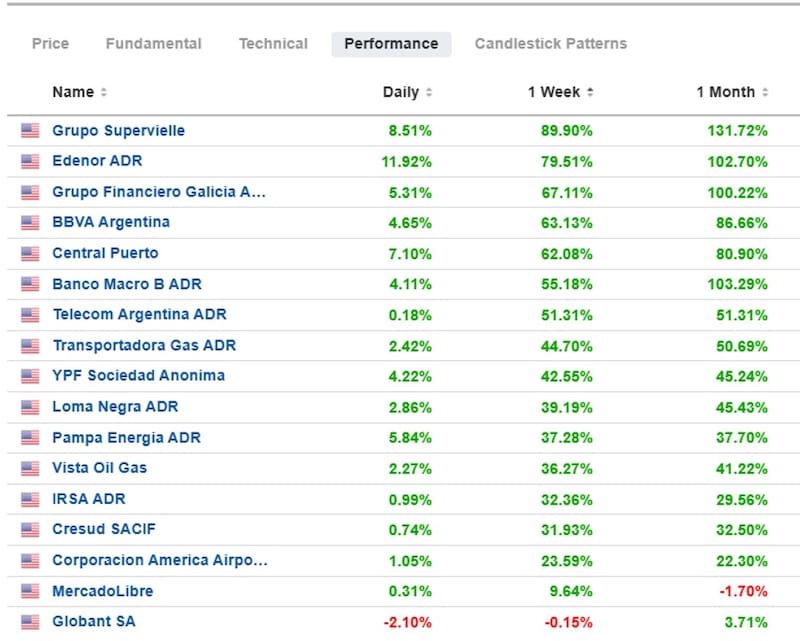Click the flag icon beside BBVA Argentina
This screenshot has width=800, height=641.
30,222
